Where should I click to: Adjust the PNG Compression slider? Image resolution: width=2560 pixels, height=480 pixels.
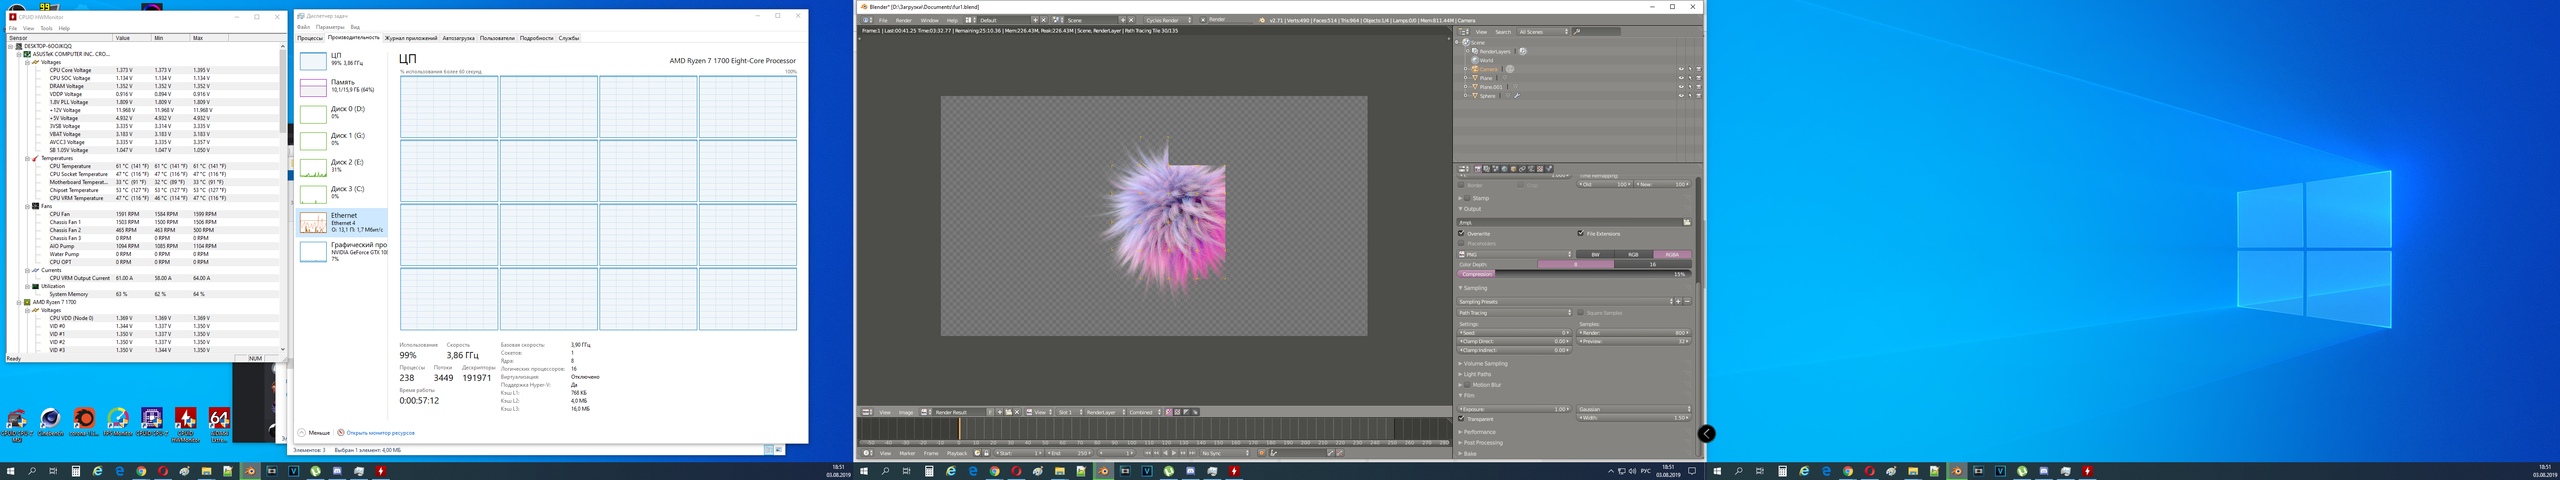click(1574, 273)
